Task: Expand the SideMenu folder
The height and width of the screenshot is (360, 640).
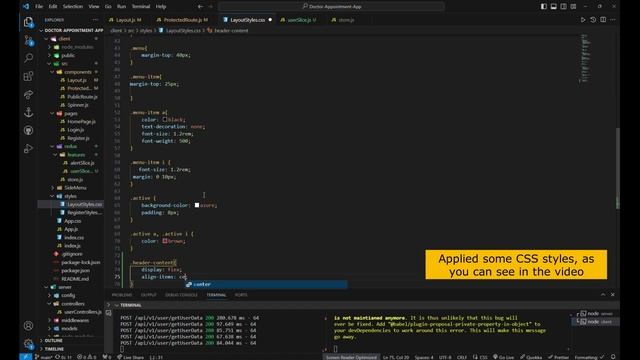Action: (75, 188)
